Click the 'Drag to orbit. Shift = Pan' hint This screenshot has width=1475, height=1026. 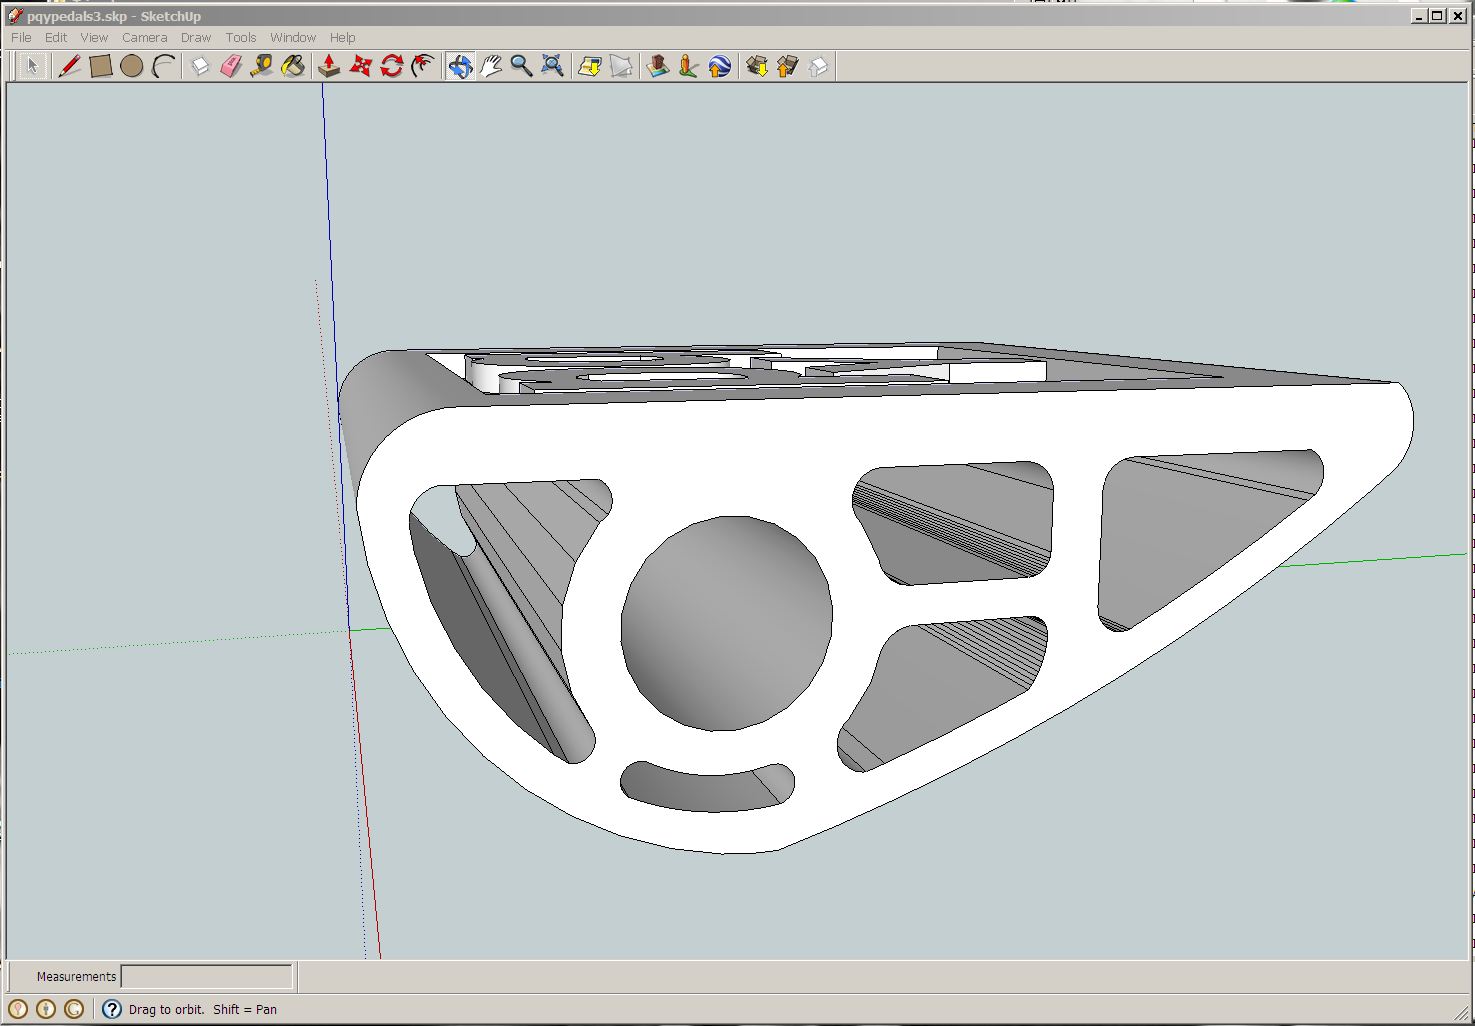pyautogui.click(x=203, y=1009)
